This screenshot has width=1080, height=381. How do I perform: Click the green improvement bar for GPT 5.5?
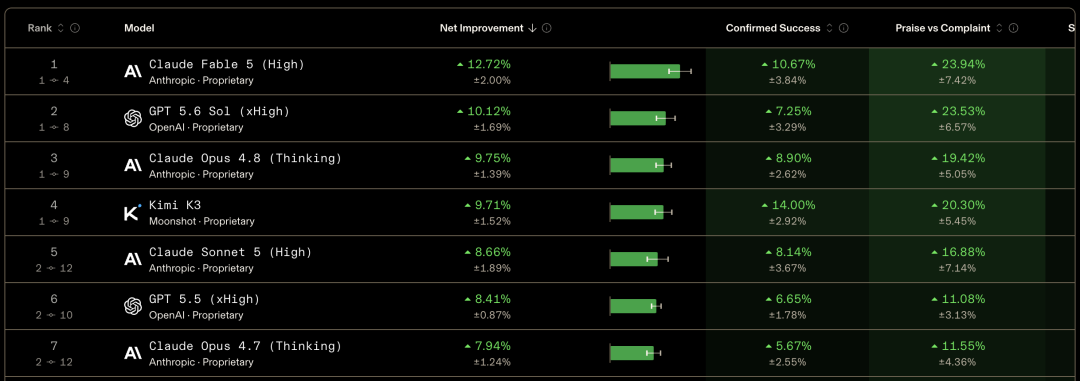point(633,306)
